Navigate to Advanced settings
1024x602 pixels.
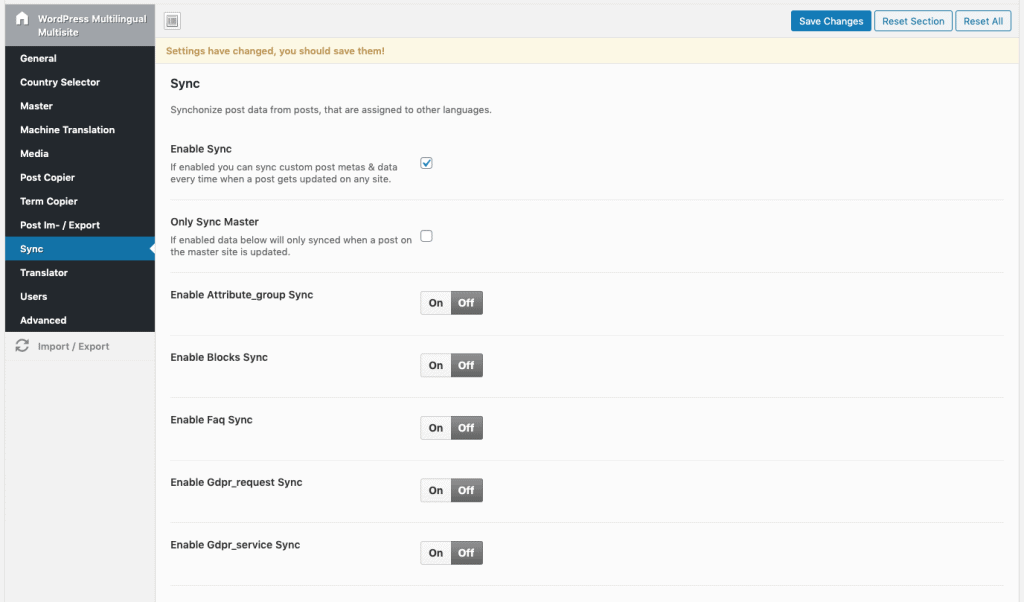click(x=43, y=320)
